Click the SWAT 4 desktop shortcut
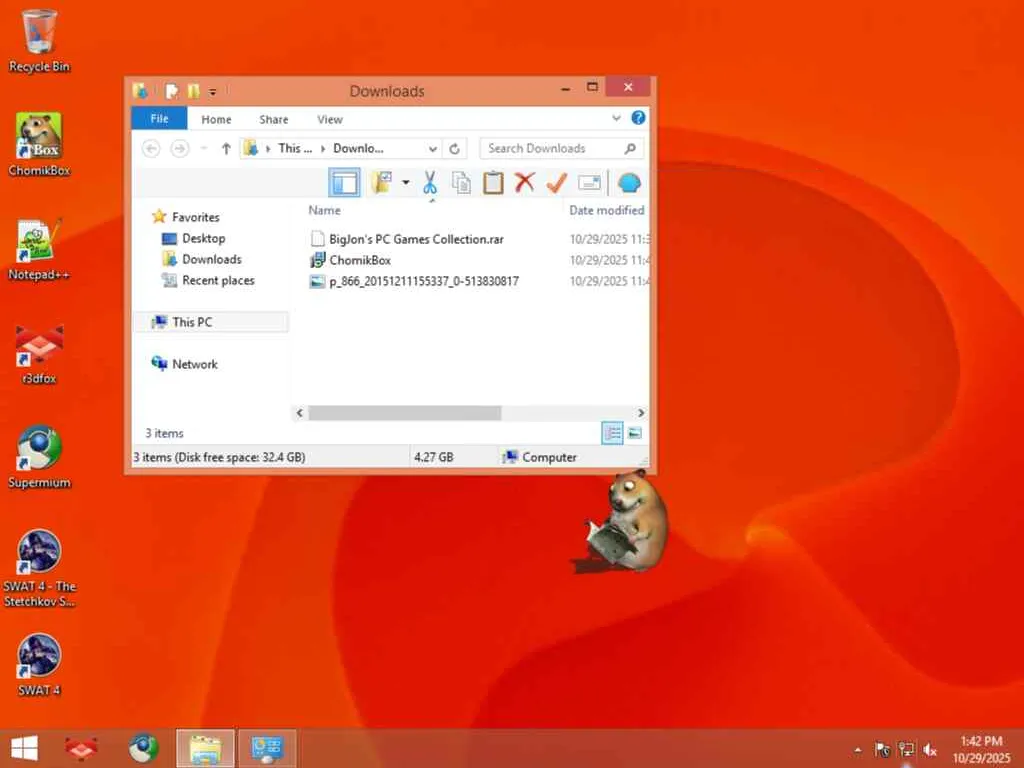1024x768 pixels. pos(39,664)
